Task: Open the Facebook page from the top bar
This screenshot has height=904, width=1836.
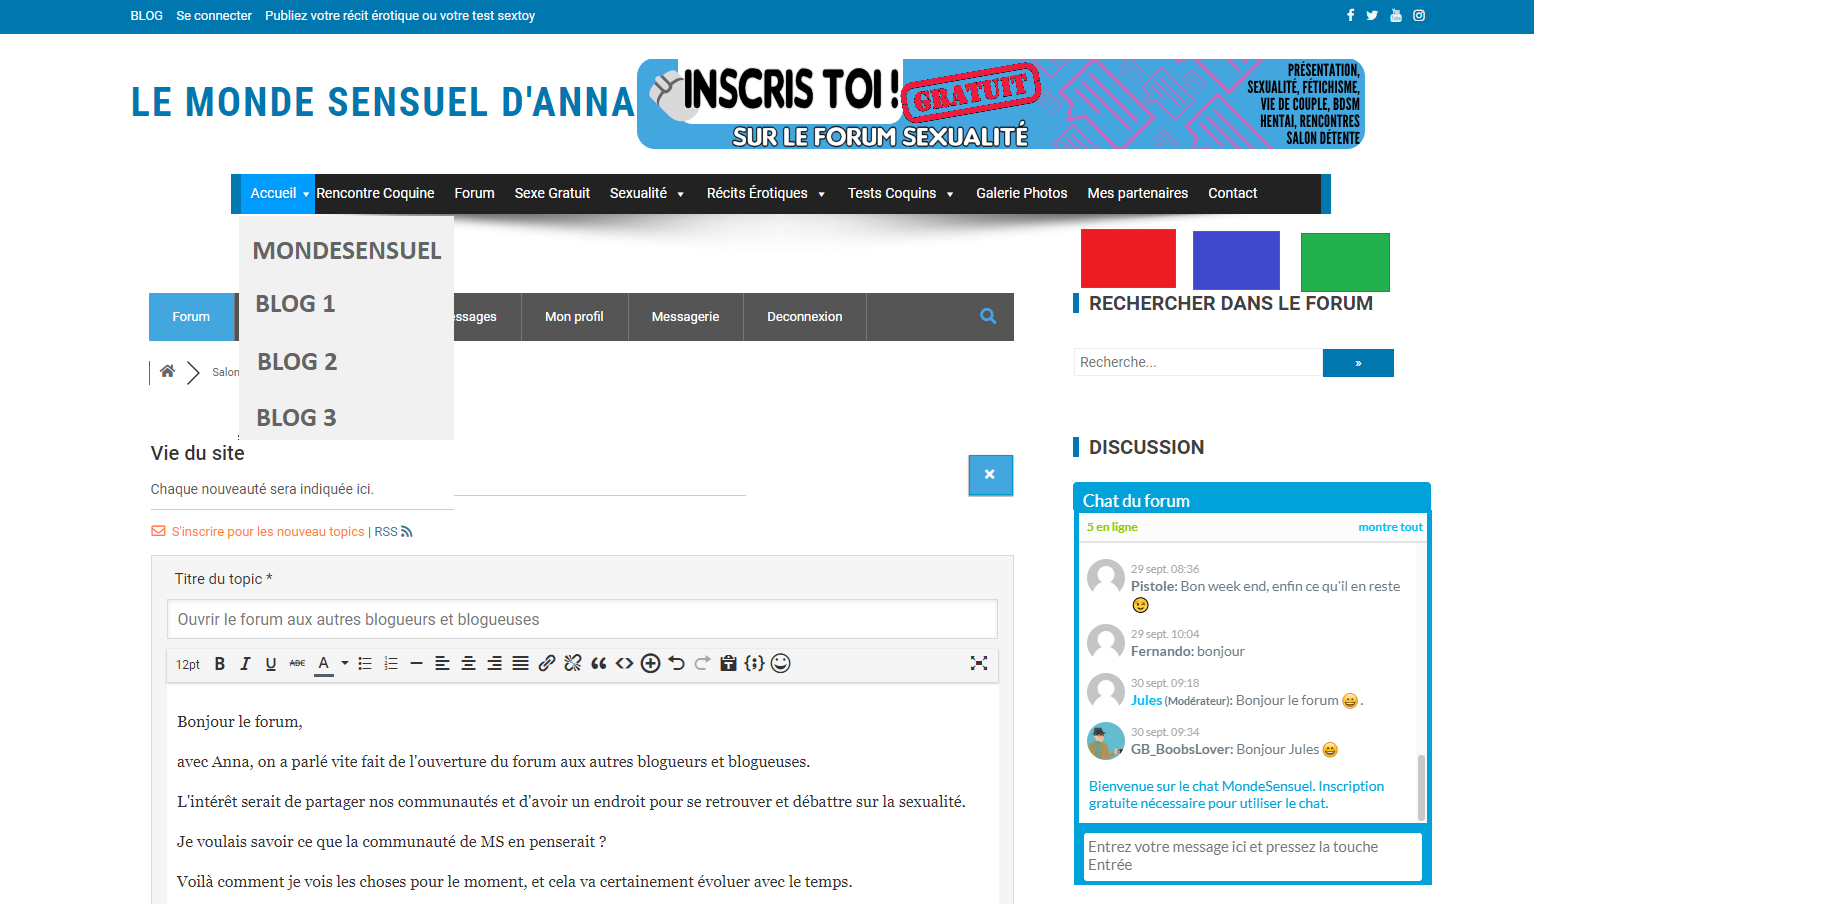Action: 1350,15
